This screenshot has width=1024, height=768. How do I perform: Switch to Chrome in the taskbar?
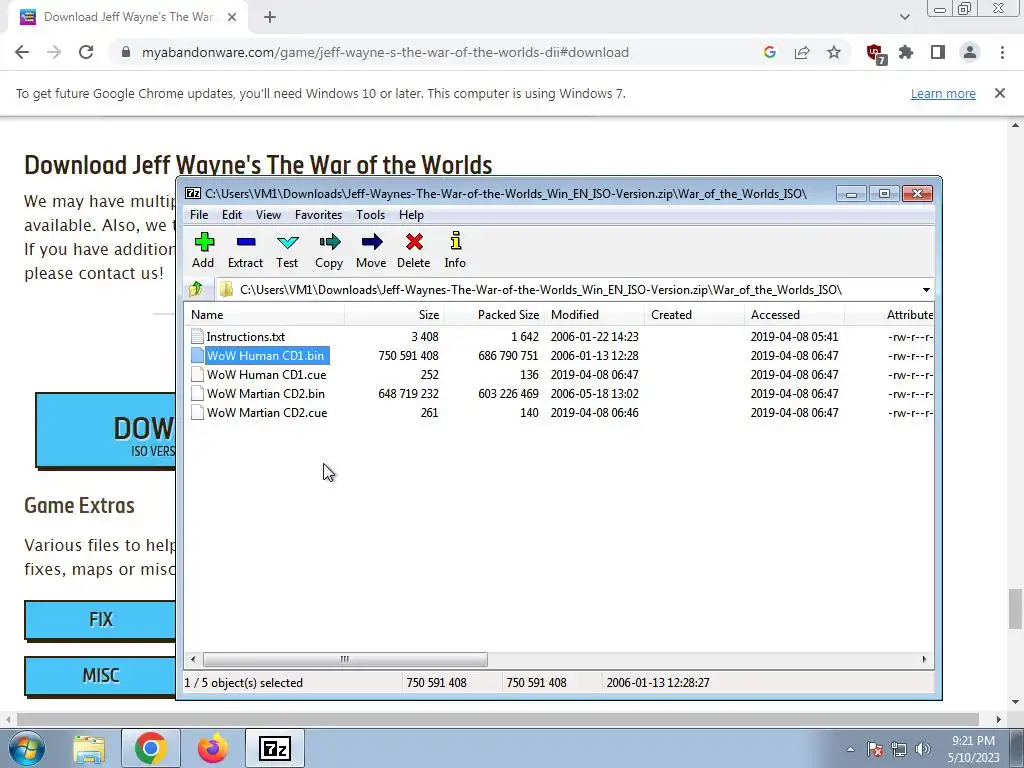click(150, 748)
